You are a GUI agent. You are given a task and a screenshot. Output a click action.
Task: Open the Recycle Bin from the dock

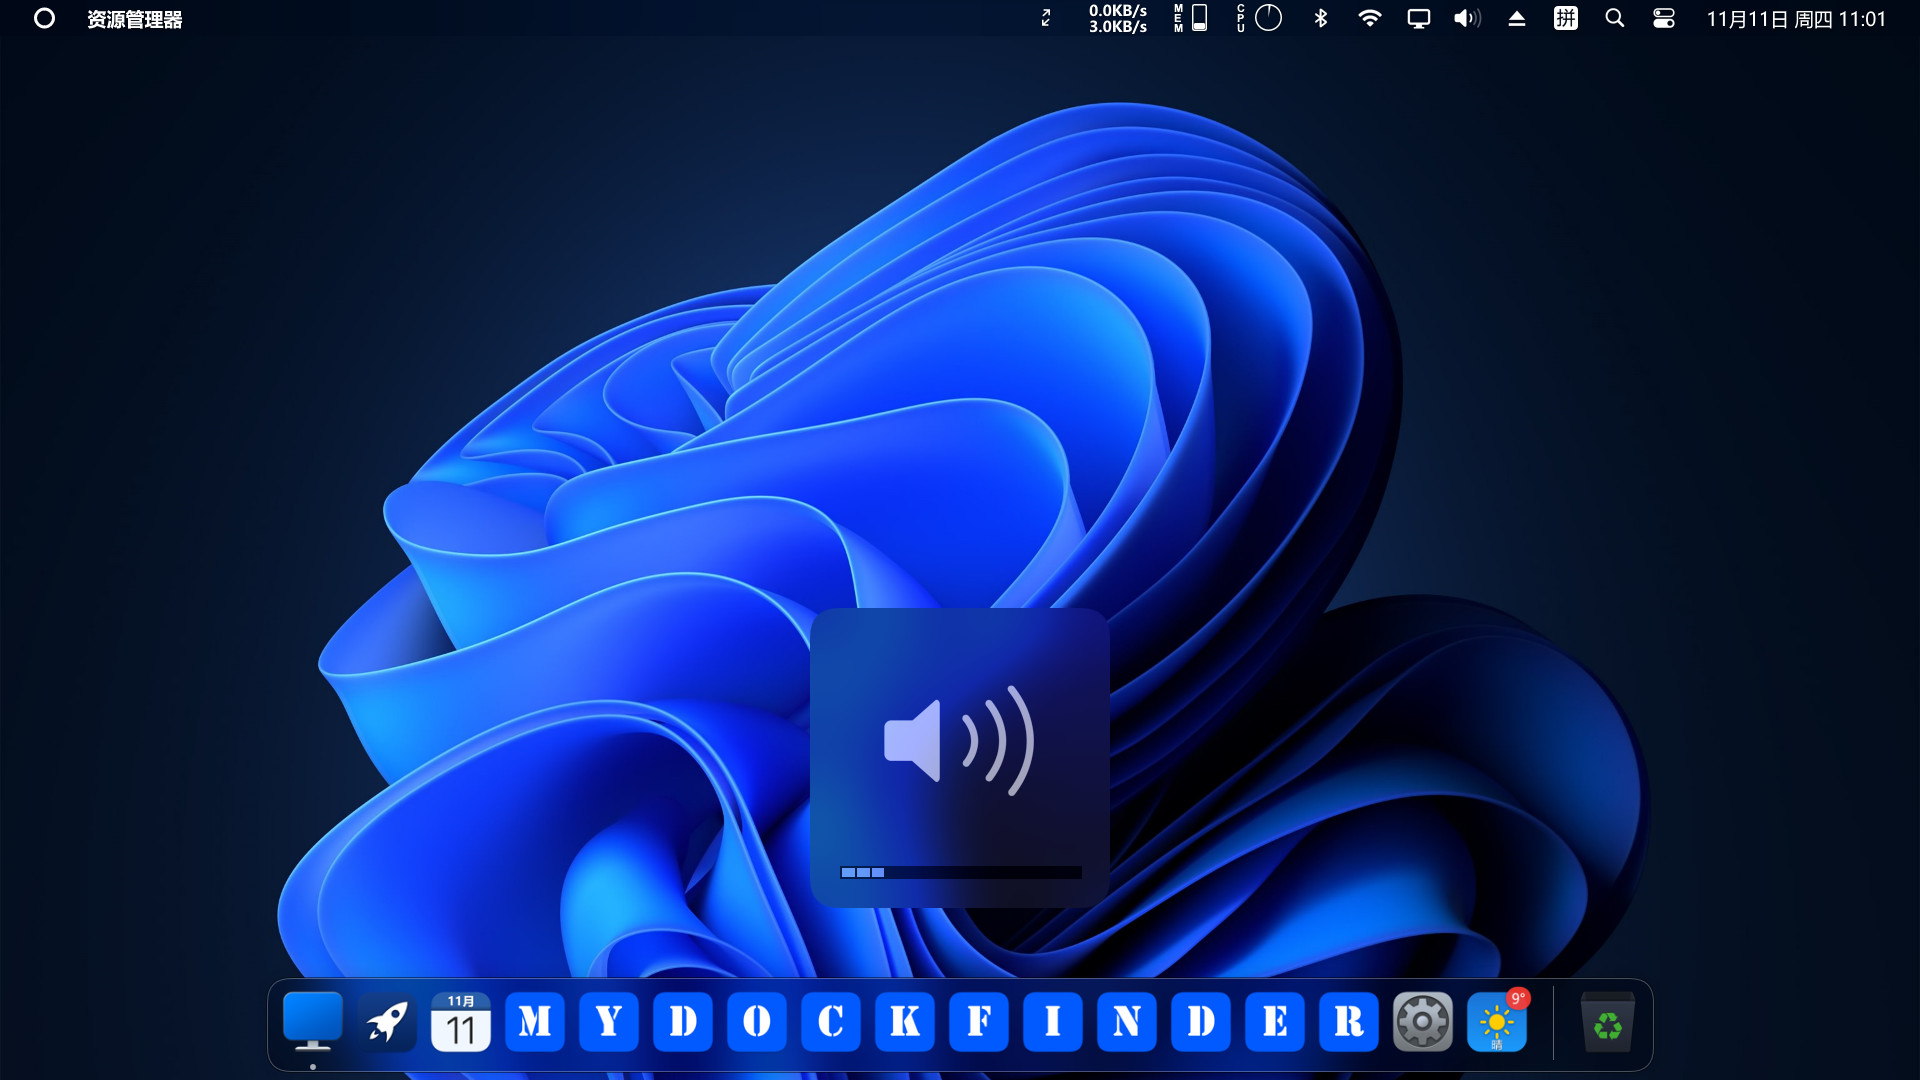point(1608,1021)
